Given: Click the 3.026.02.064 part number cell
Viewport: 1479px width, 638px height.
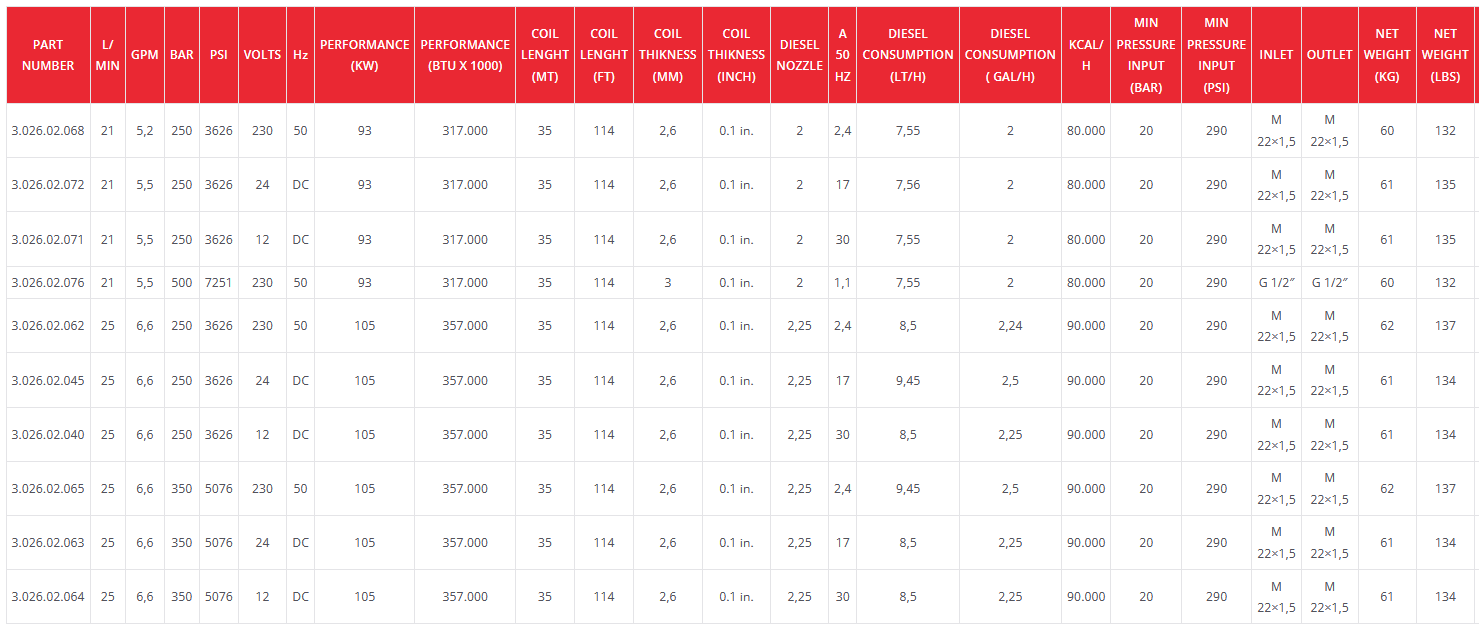Looking at the screenshot, I should tap(48, 597).
